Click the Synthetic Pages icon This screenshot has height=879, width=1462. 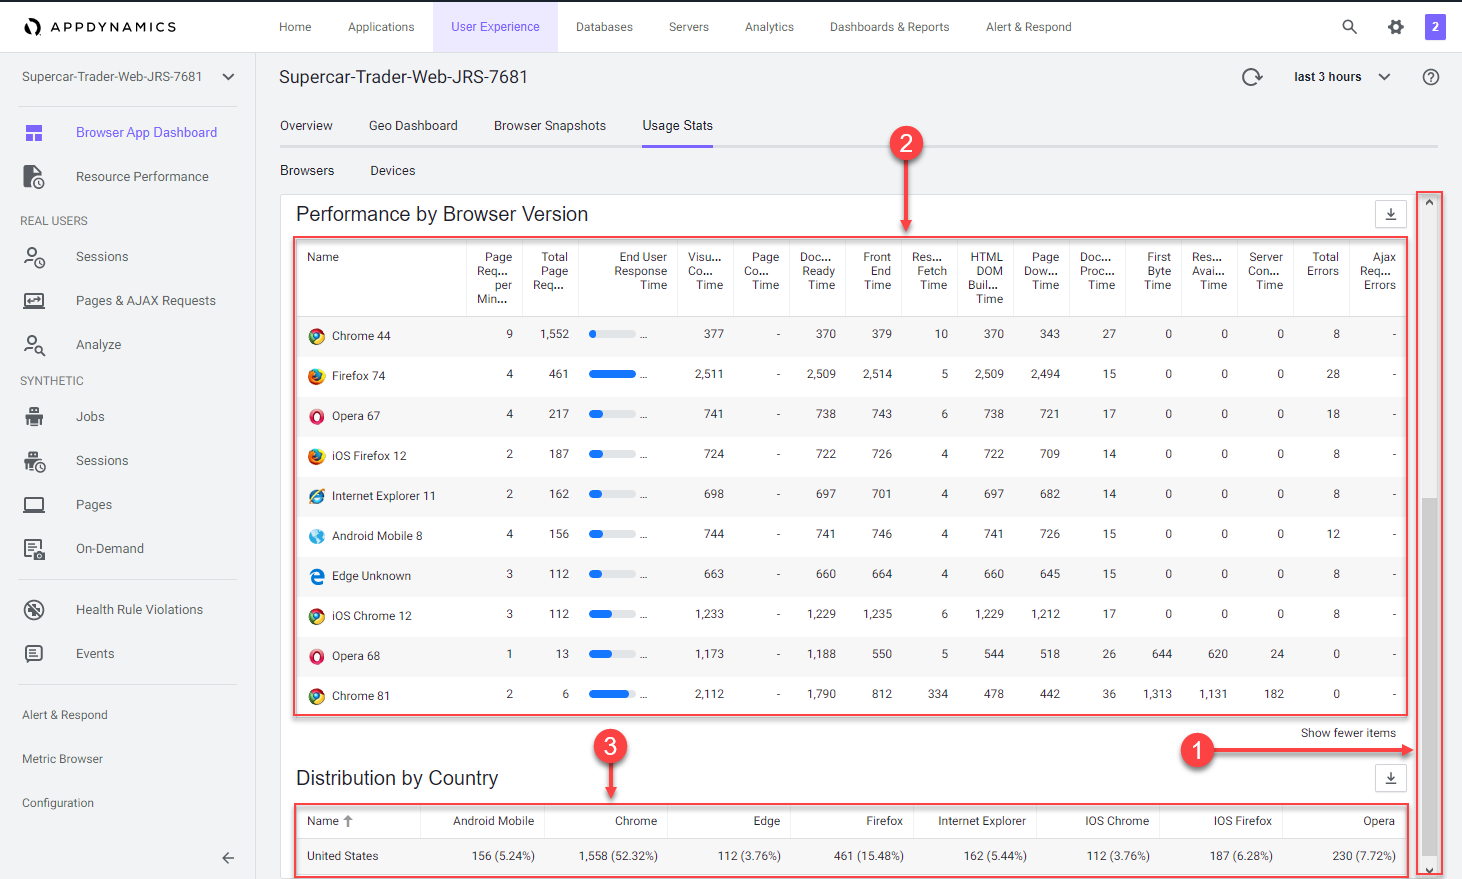click(x=34, y=505)
